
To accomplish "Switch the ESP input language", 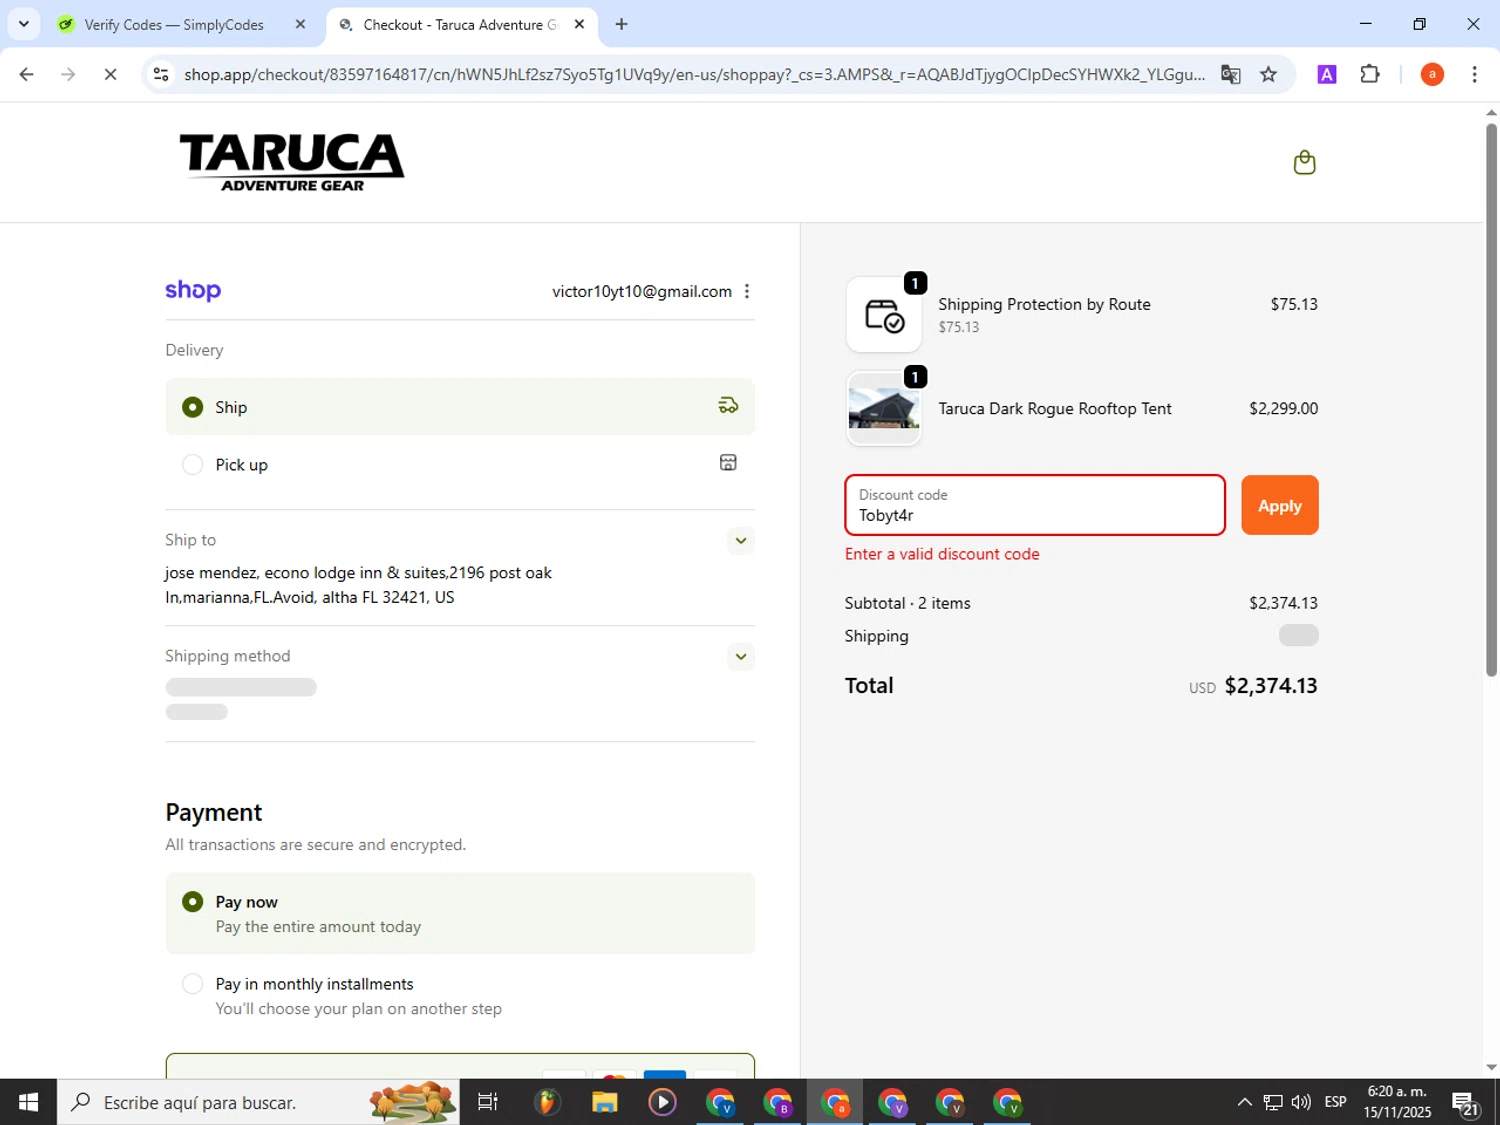I will click(x=1335, y=1102).
